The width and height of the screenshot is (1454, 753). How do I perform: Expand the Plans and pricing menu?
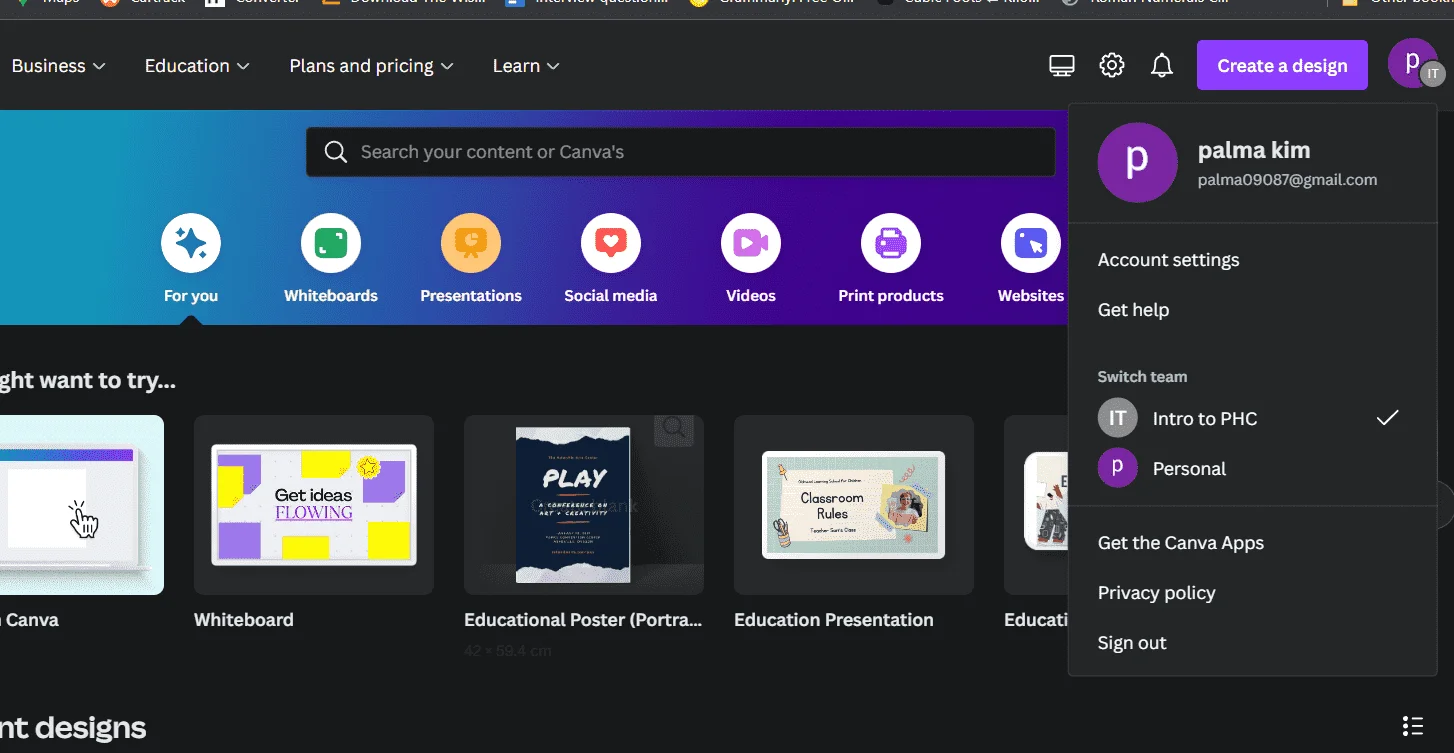click(371, 66)
